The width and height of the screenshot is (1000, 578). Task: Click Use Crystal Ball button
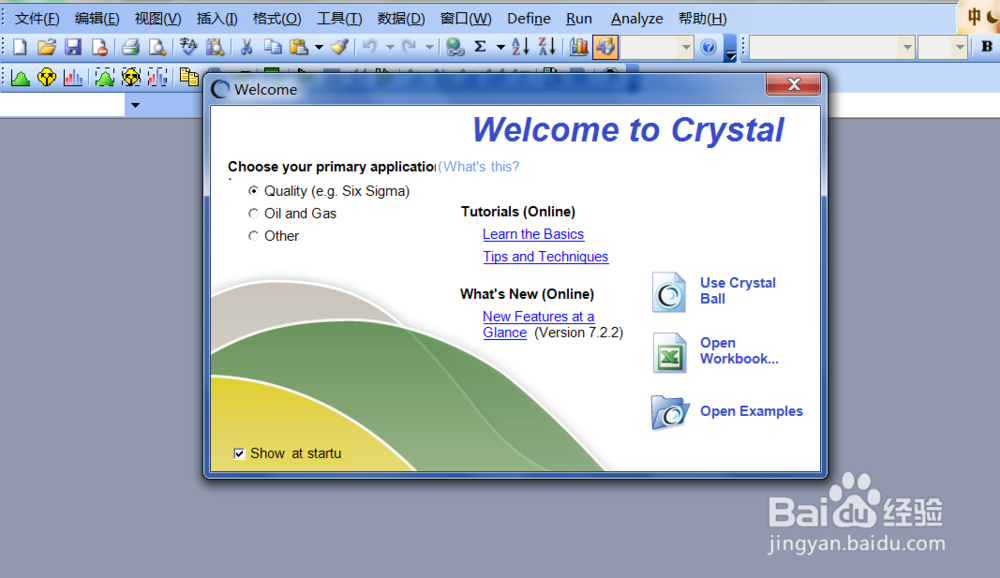[714, 292]
